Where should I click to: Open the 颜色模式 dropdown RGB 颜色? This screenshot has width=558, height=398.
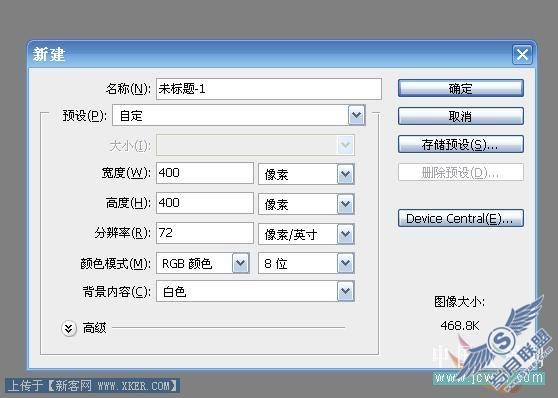[202, 263]
